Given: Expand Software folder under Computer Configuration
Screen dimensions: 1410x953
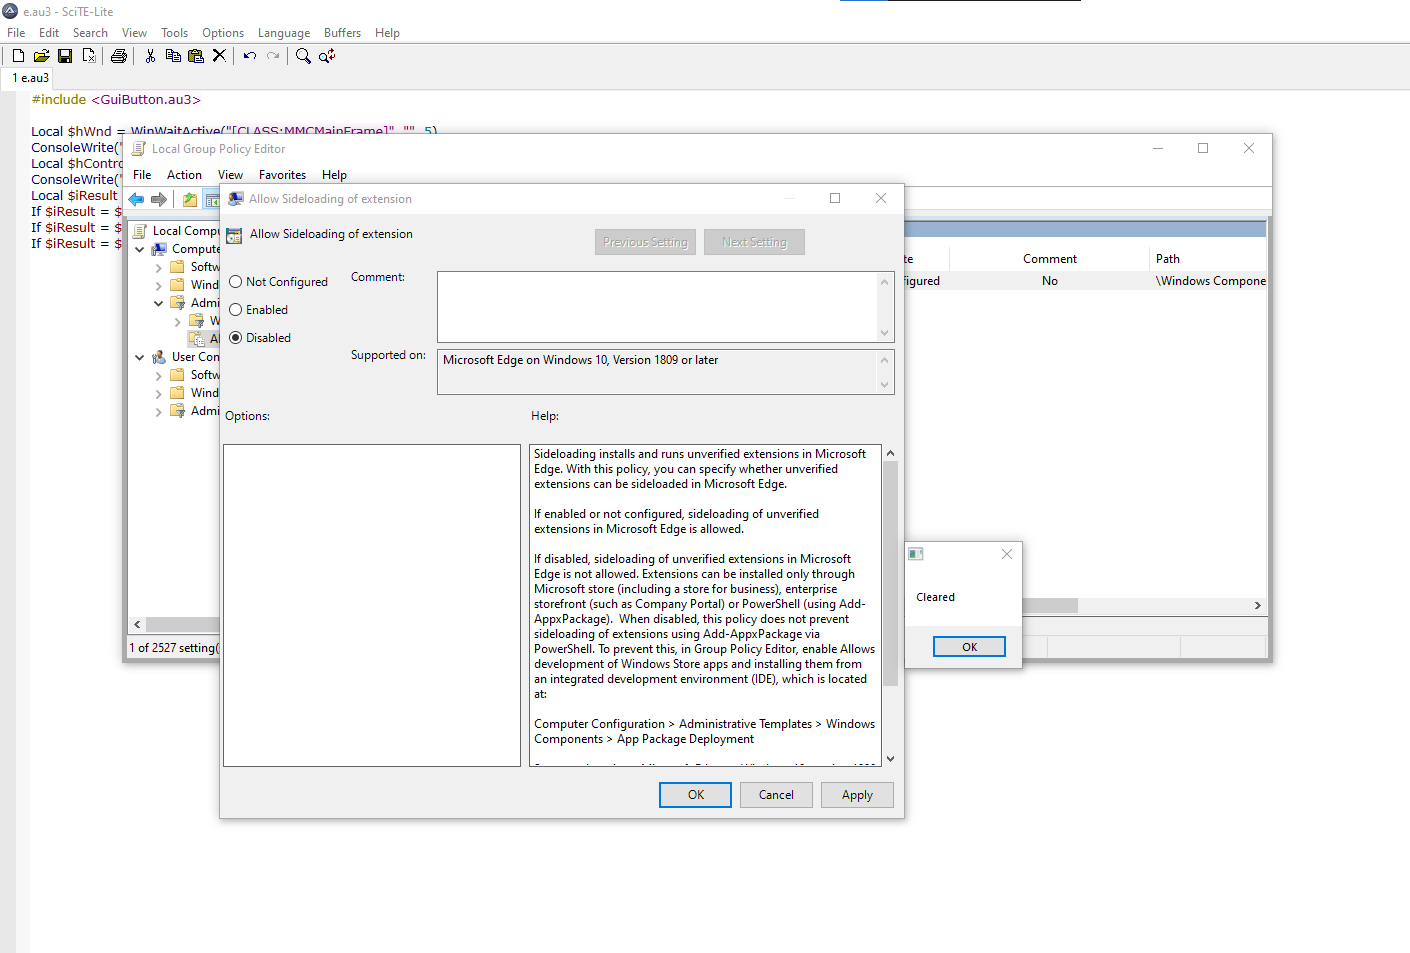Looking at the screenshot, I should (159, 267).
